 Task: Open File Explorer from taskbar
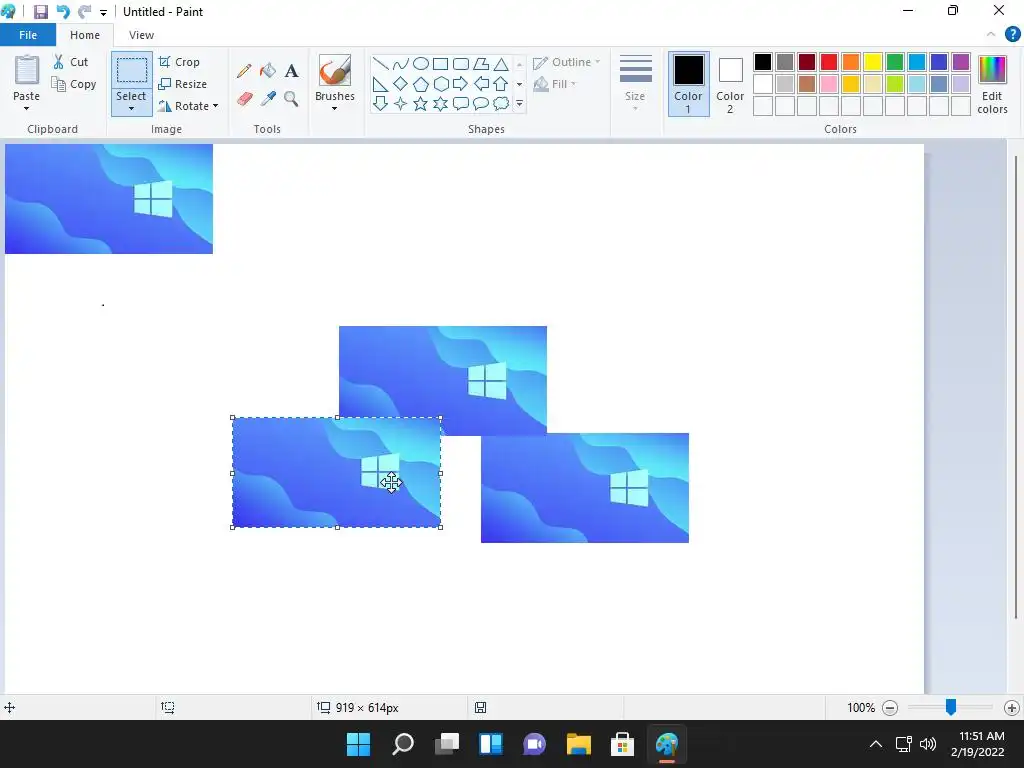tap(579, 744)
